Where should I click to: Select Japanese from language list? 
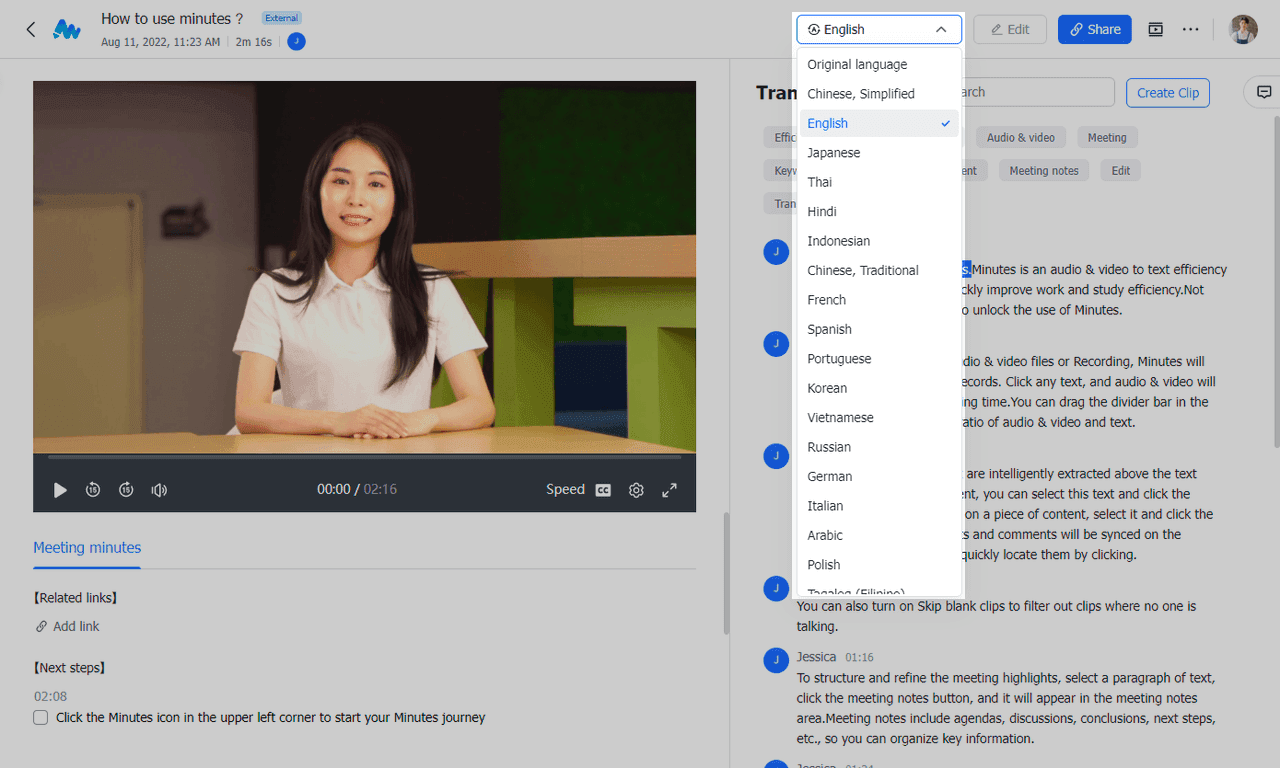[x=834, y=153]
